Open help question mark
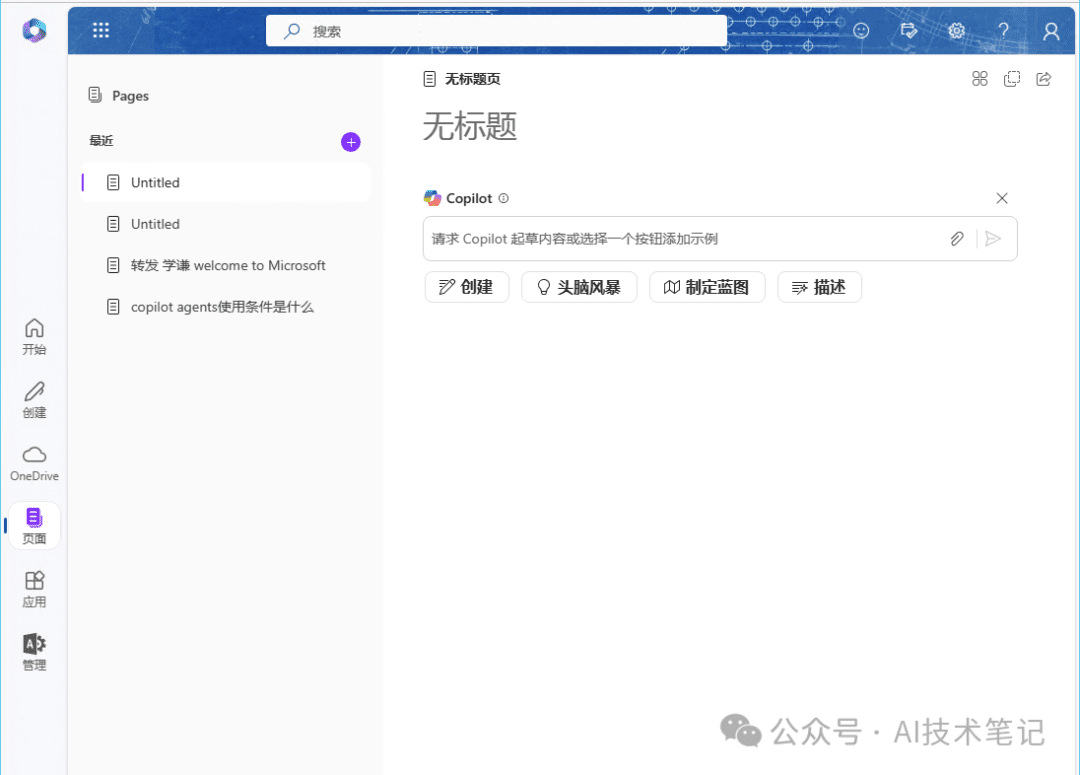Viewport: 1080px width, 775px height. point(1004,30)
